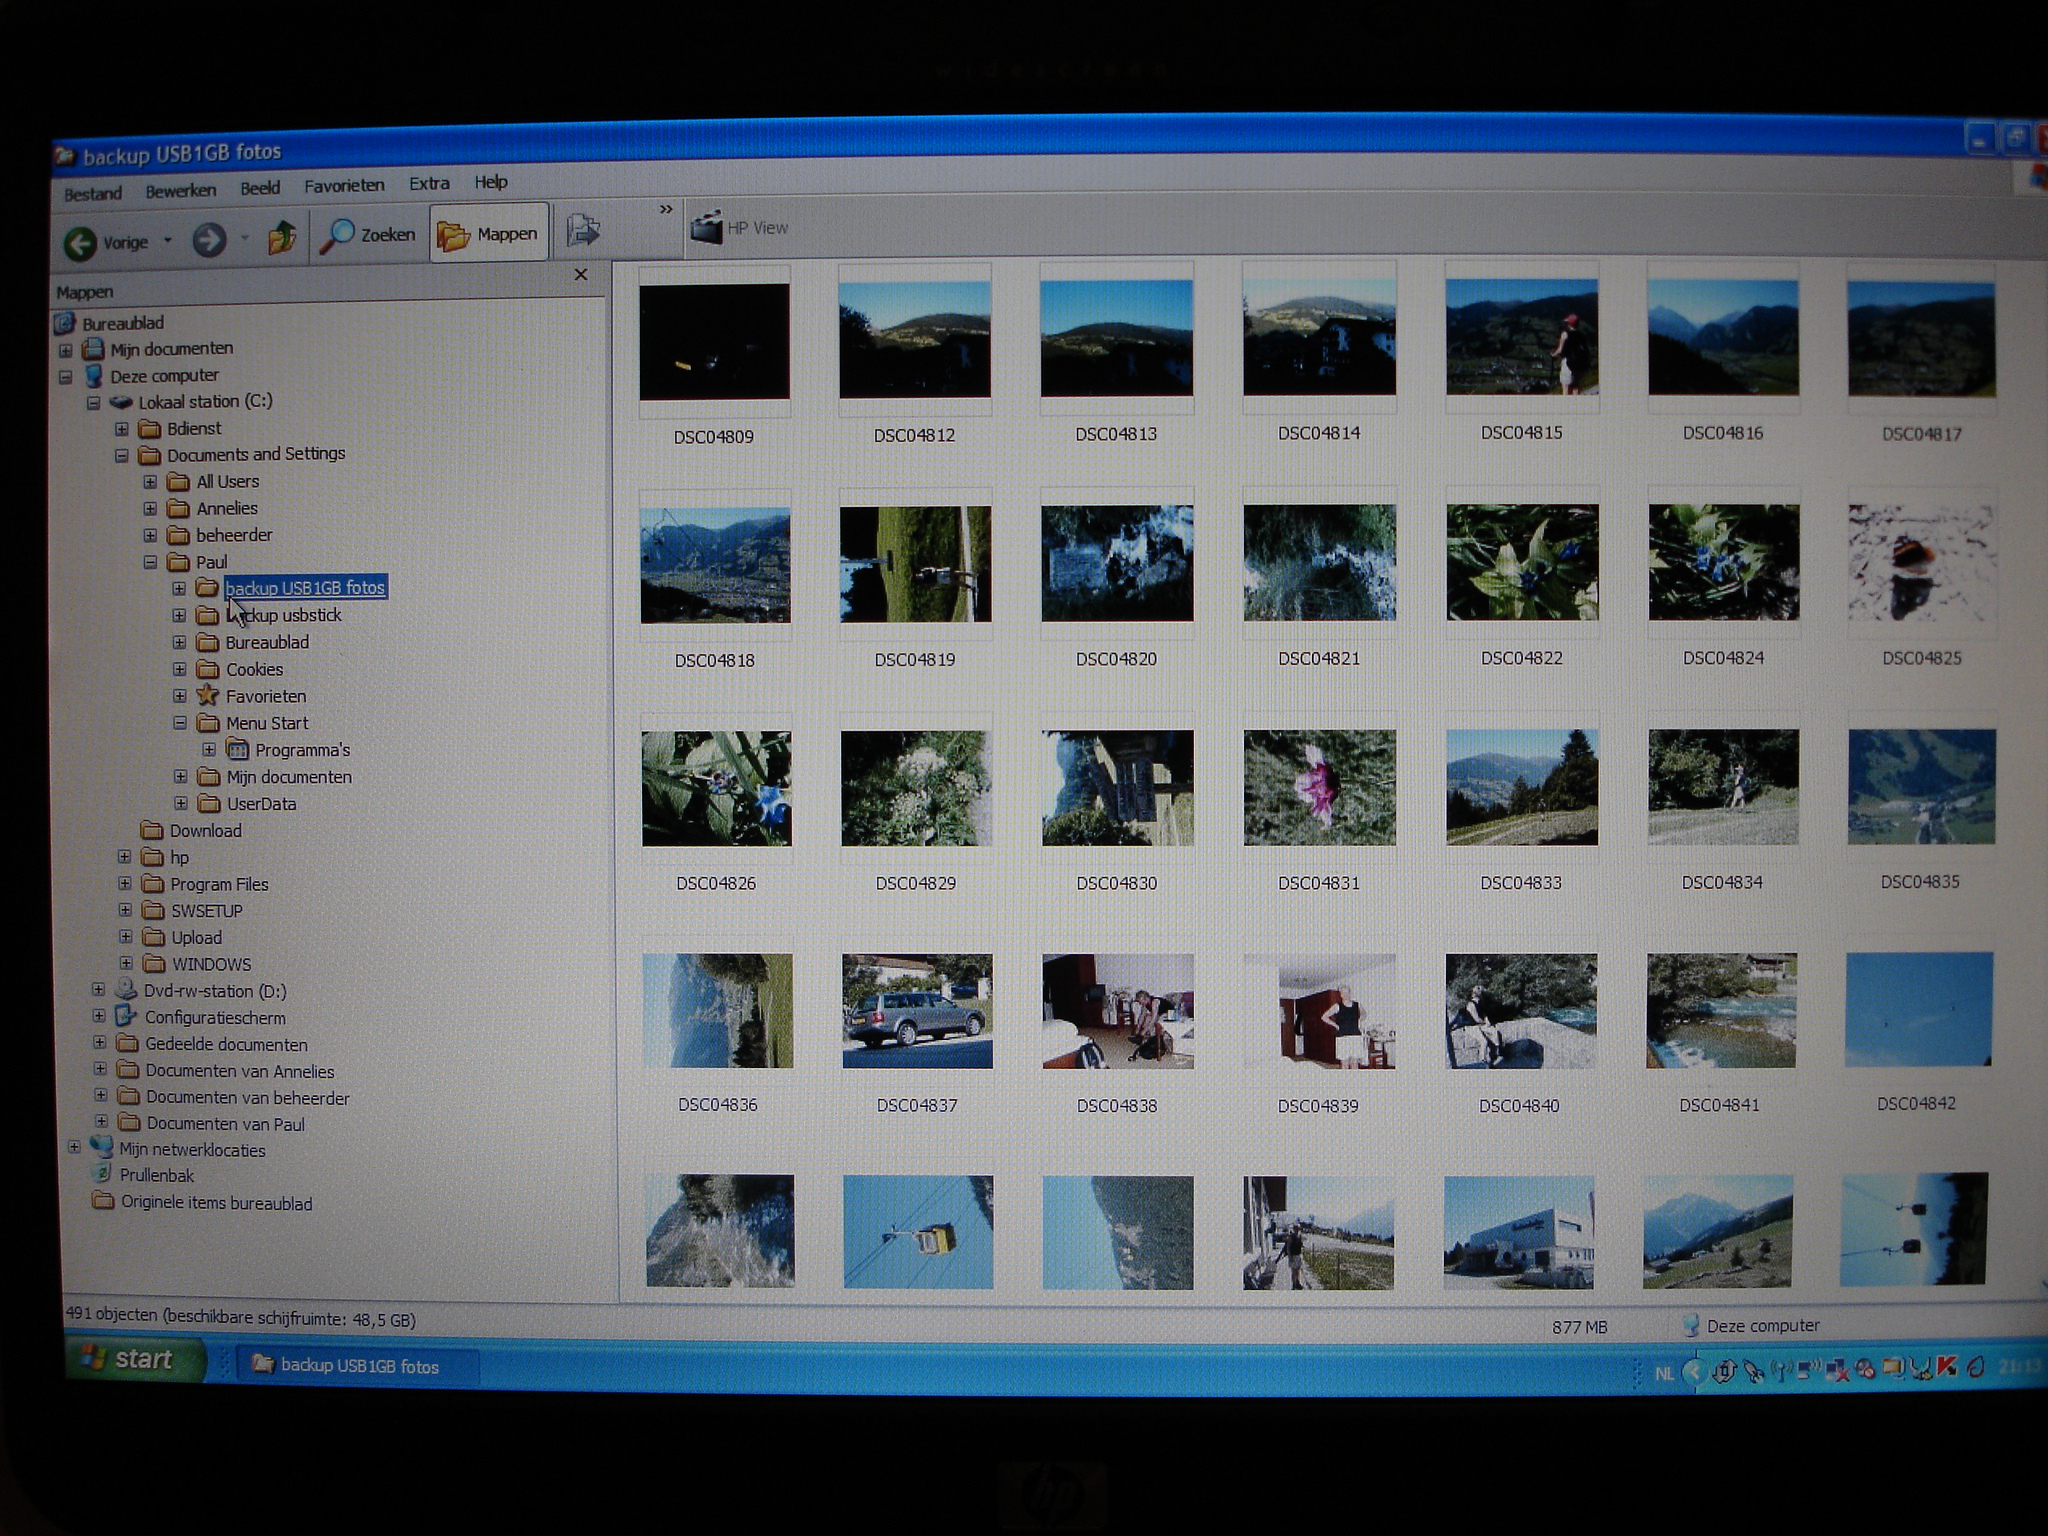Click the views icon in toolbar

tap(583, 231)
